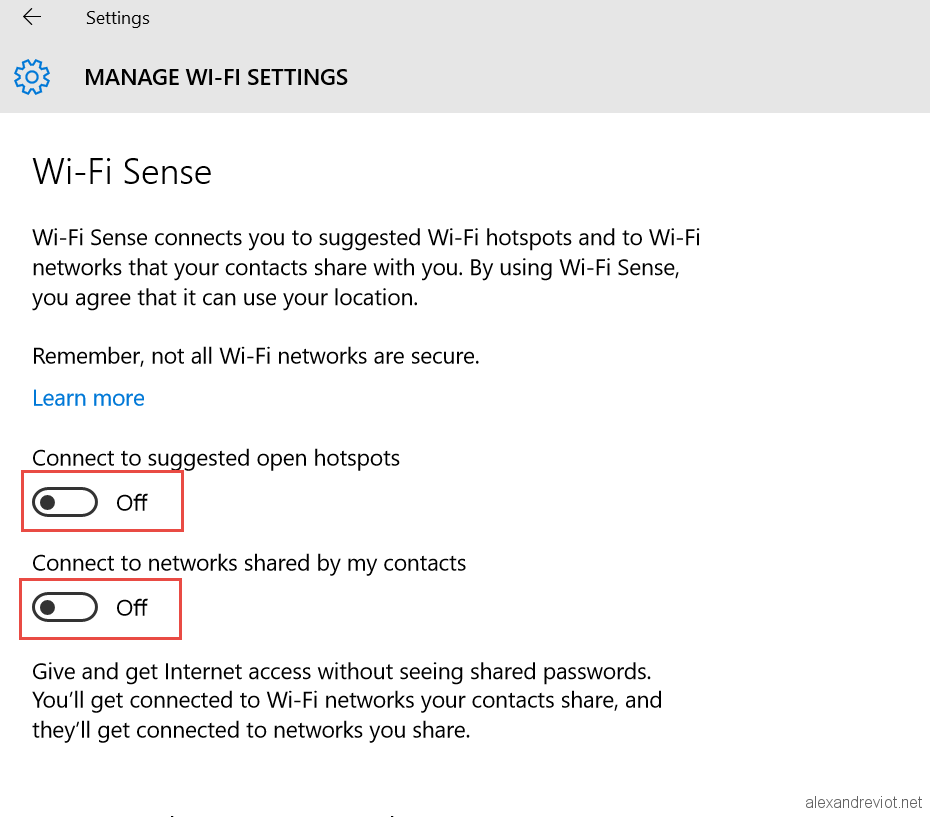Click the blue Settings gear icon
The width and height of the screenshot is (930, 817).
coord(32,77)
